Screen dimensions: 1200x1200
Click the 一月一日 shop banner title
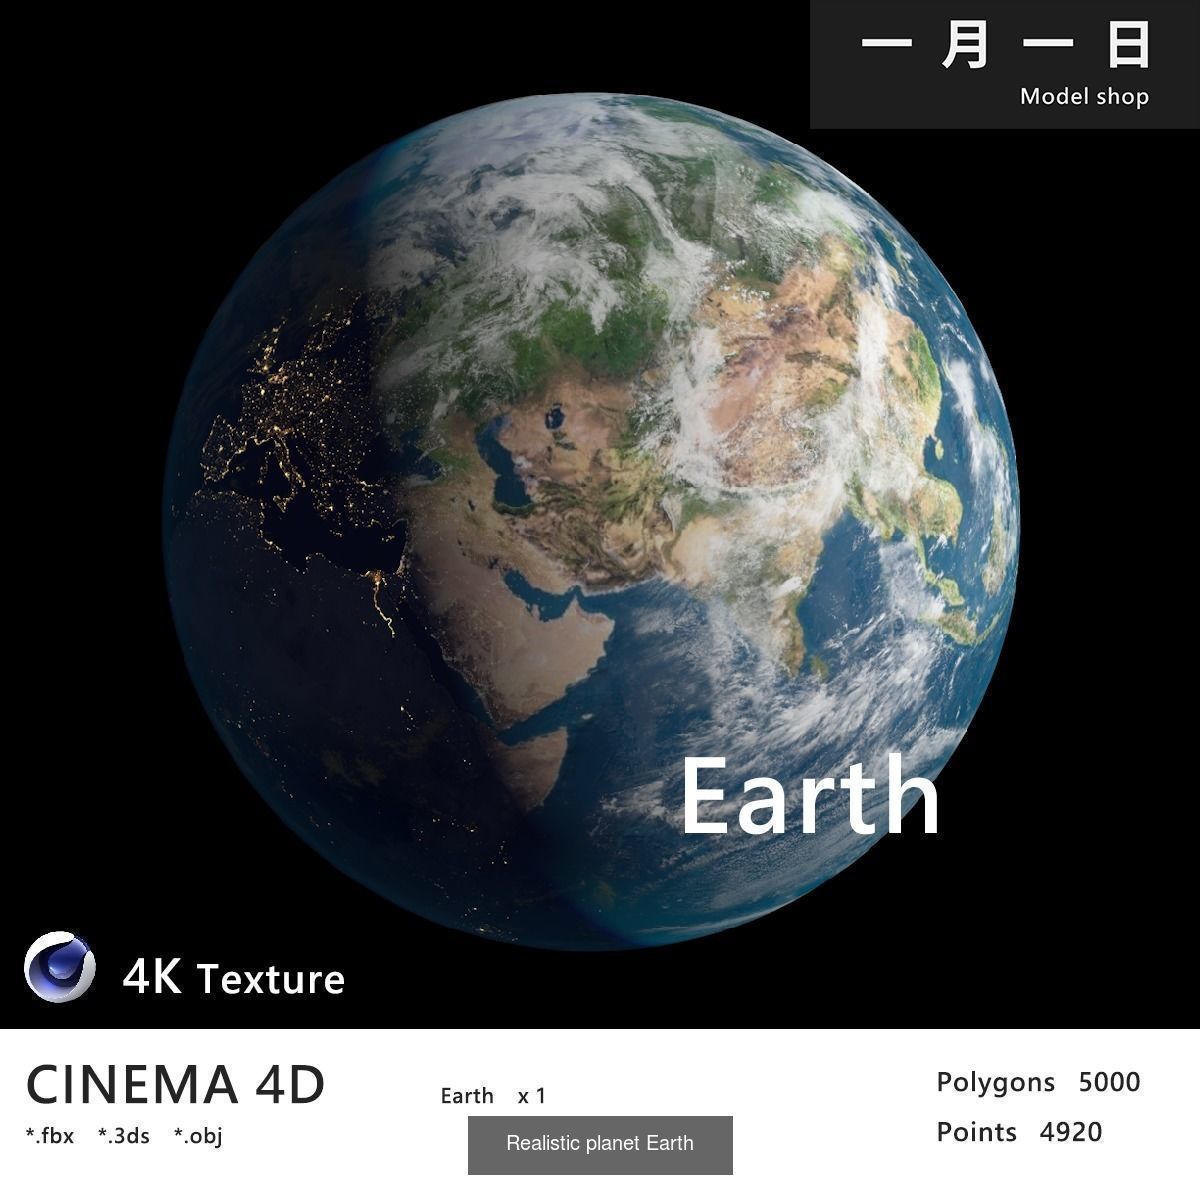(x=1005, y=46)
